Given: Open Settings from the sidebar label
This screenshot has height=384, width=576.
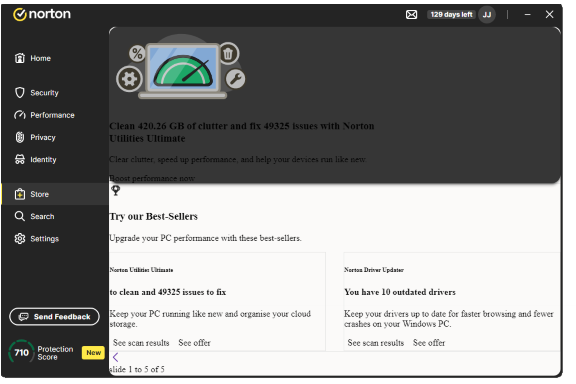Looking at the screenshot, I should pyautogui.click(x=44, y=239).
